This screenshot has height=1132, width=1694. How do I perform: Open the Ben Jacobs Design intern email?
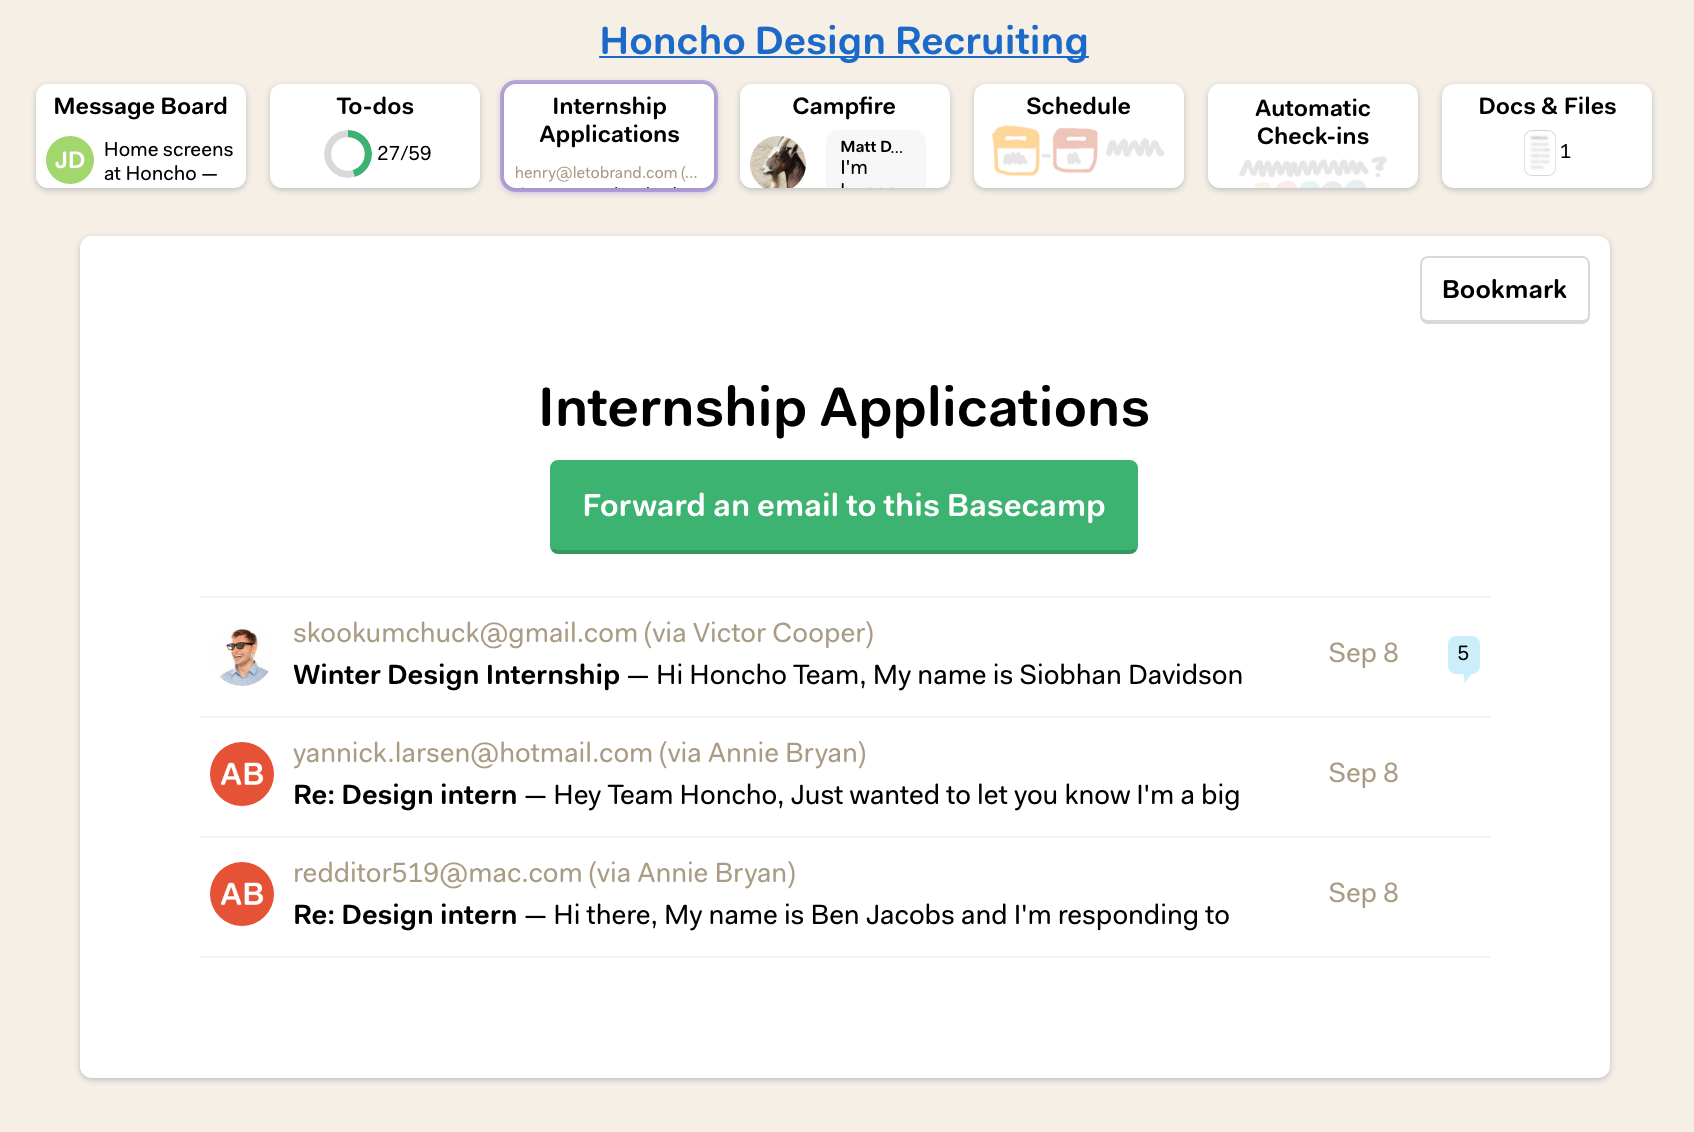[x=845, y=897]
